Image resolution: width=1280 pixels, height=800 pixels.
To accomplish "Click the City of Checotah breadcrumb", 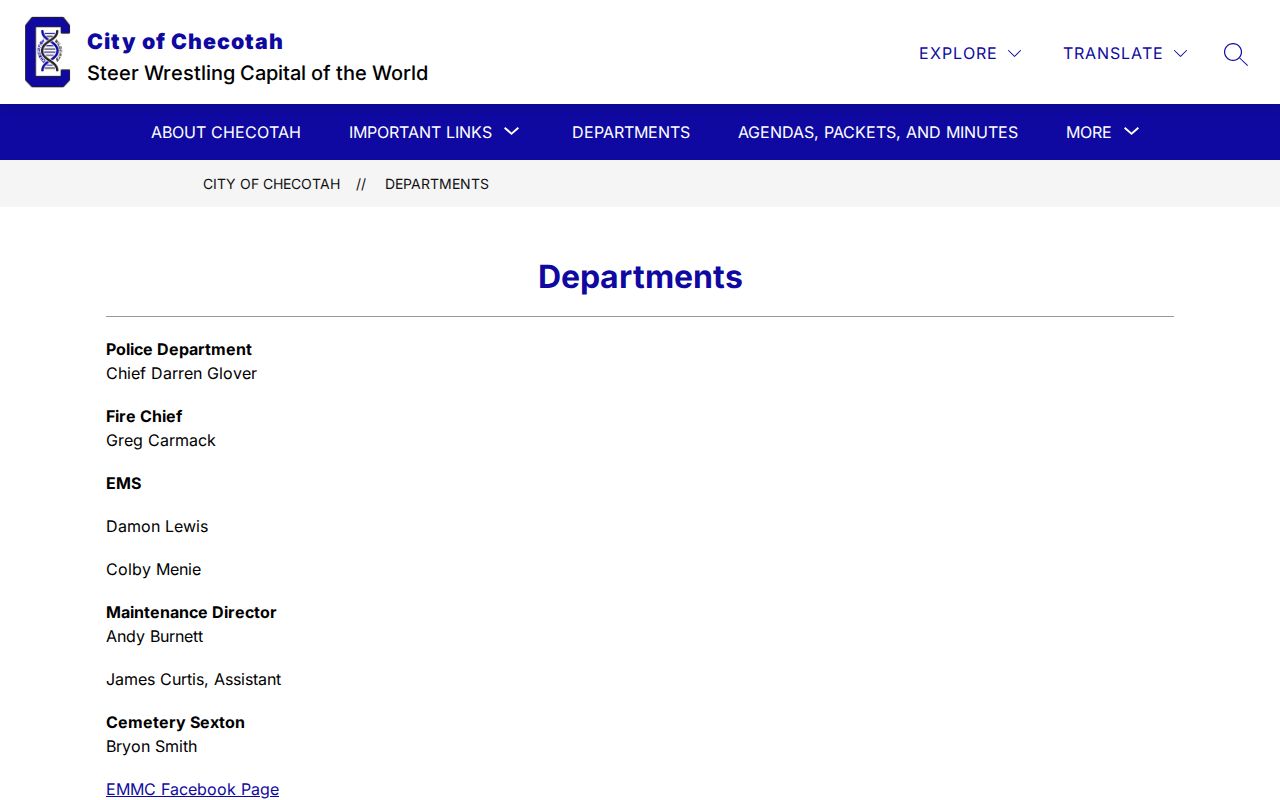I will pos(272,184).
